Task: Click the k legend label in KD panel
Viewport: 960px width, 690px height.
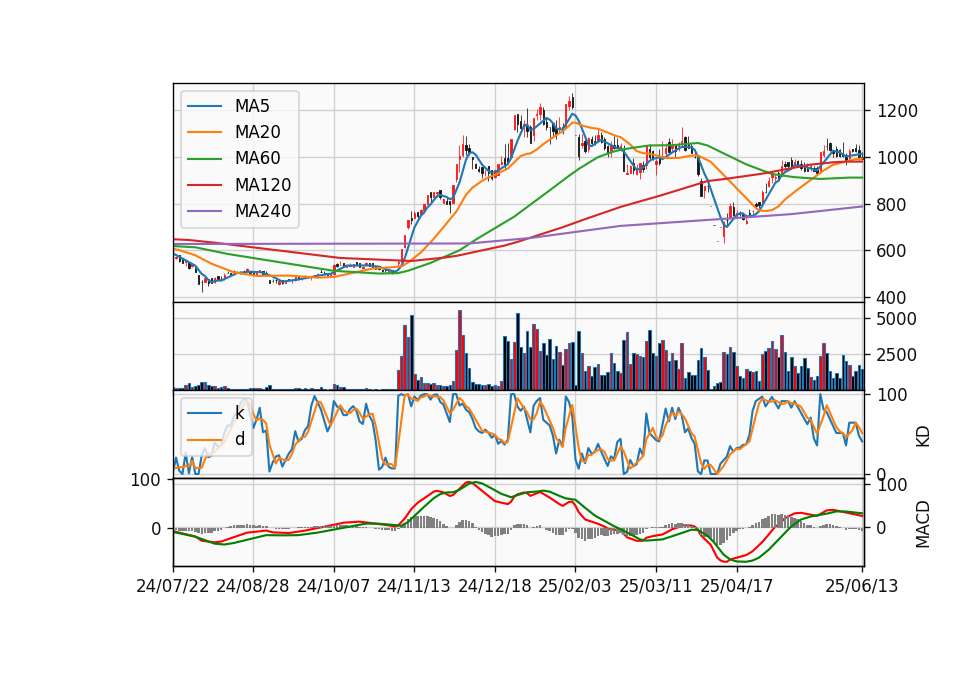Action: point(239,413)
